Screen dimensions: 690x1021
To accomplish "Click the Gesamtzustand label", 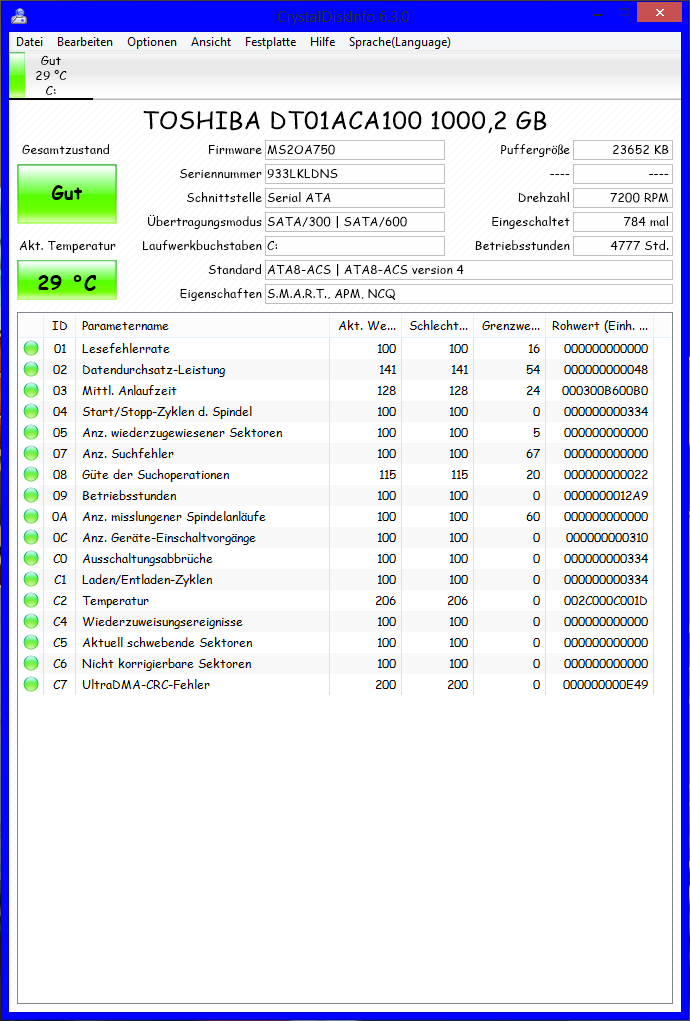I will coord(66,150).
